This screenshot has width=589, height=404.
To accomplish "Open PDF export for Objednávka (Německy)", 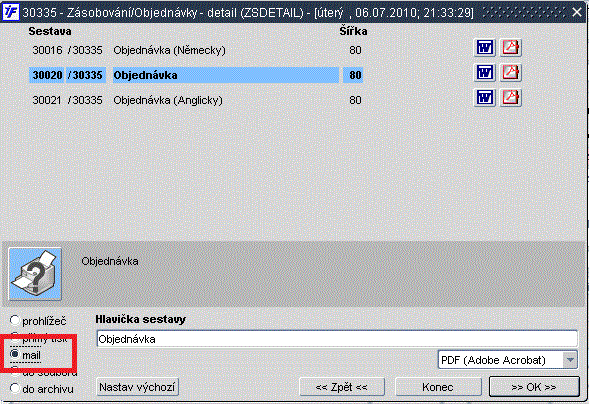I will (x=510, y=48).
